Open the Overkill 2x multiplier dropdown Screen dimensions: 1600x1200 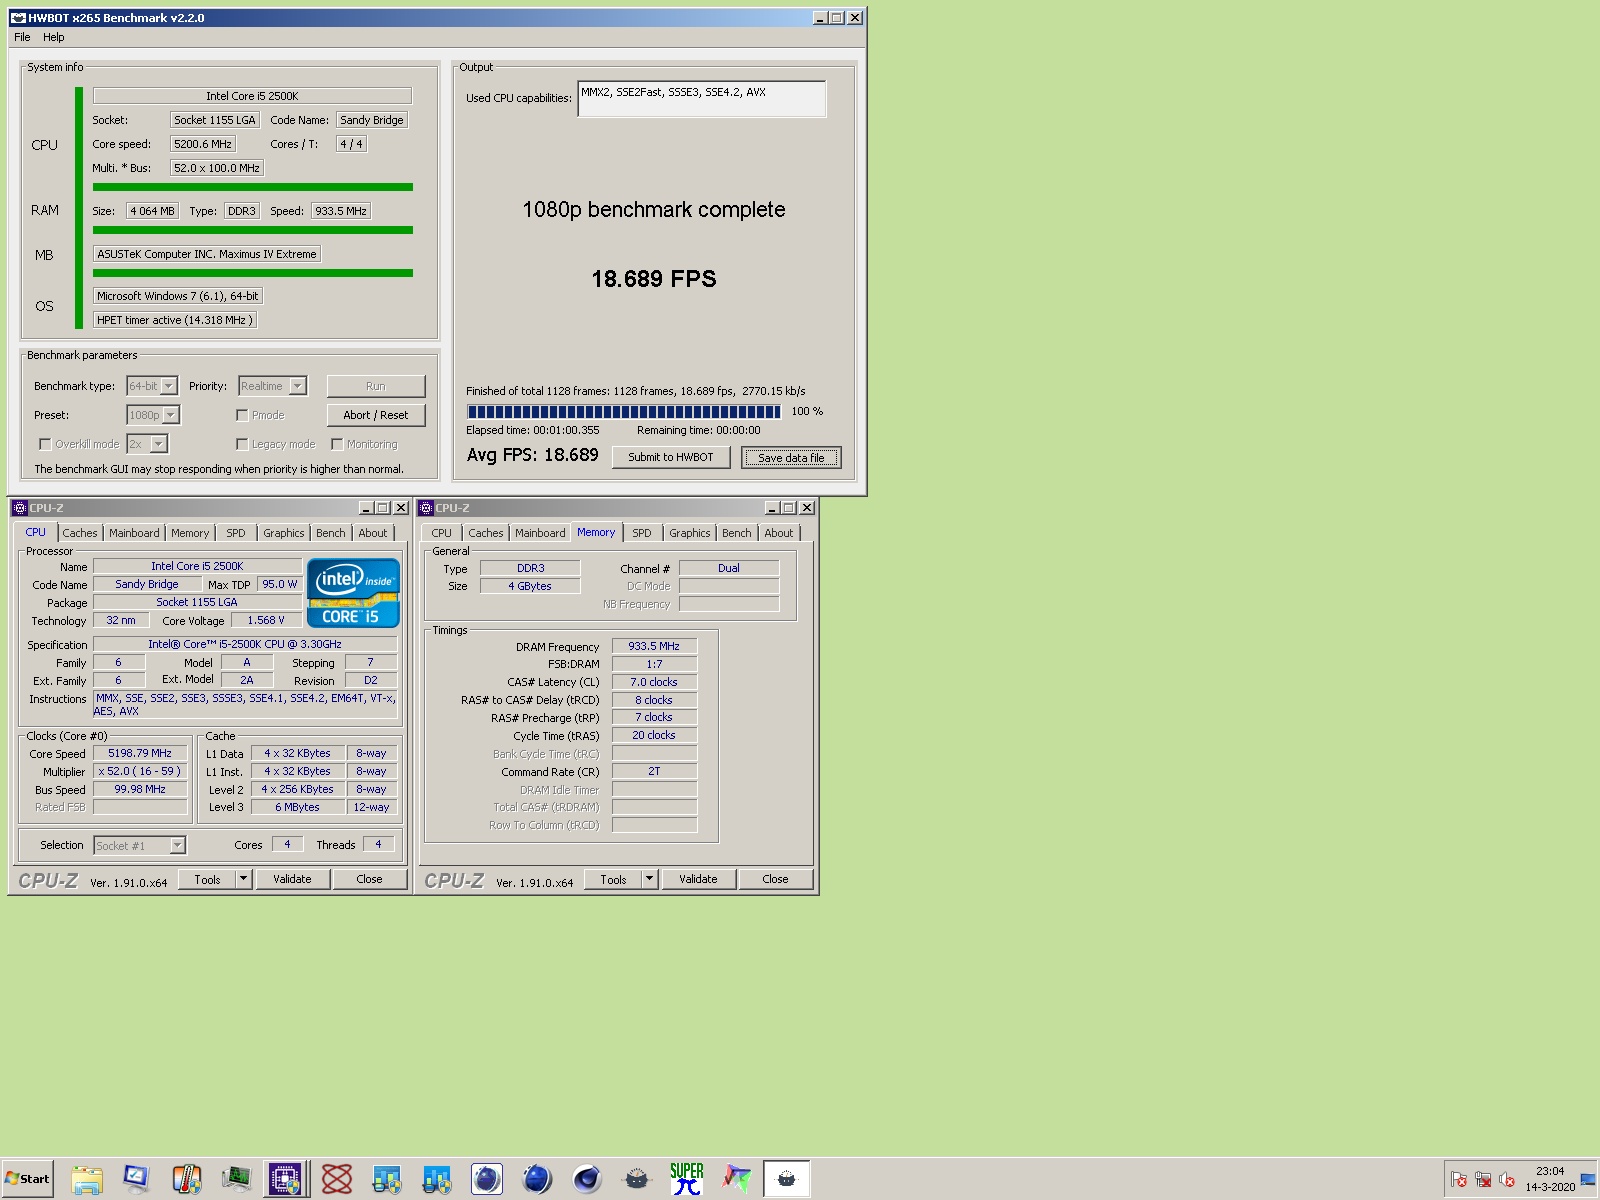tap(147, 444)
